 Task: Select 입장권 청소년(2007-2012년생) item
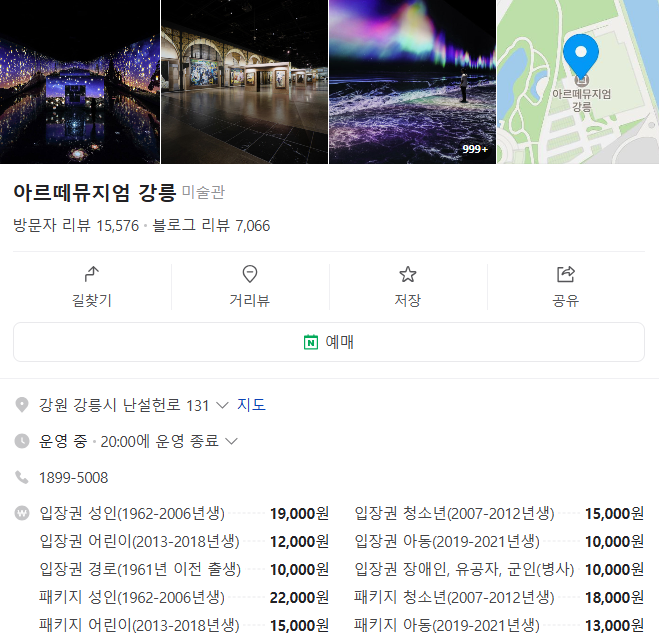point(454,514)
